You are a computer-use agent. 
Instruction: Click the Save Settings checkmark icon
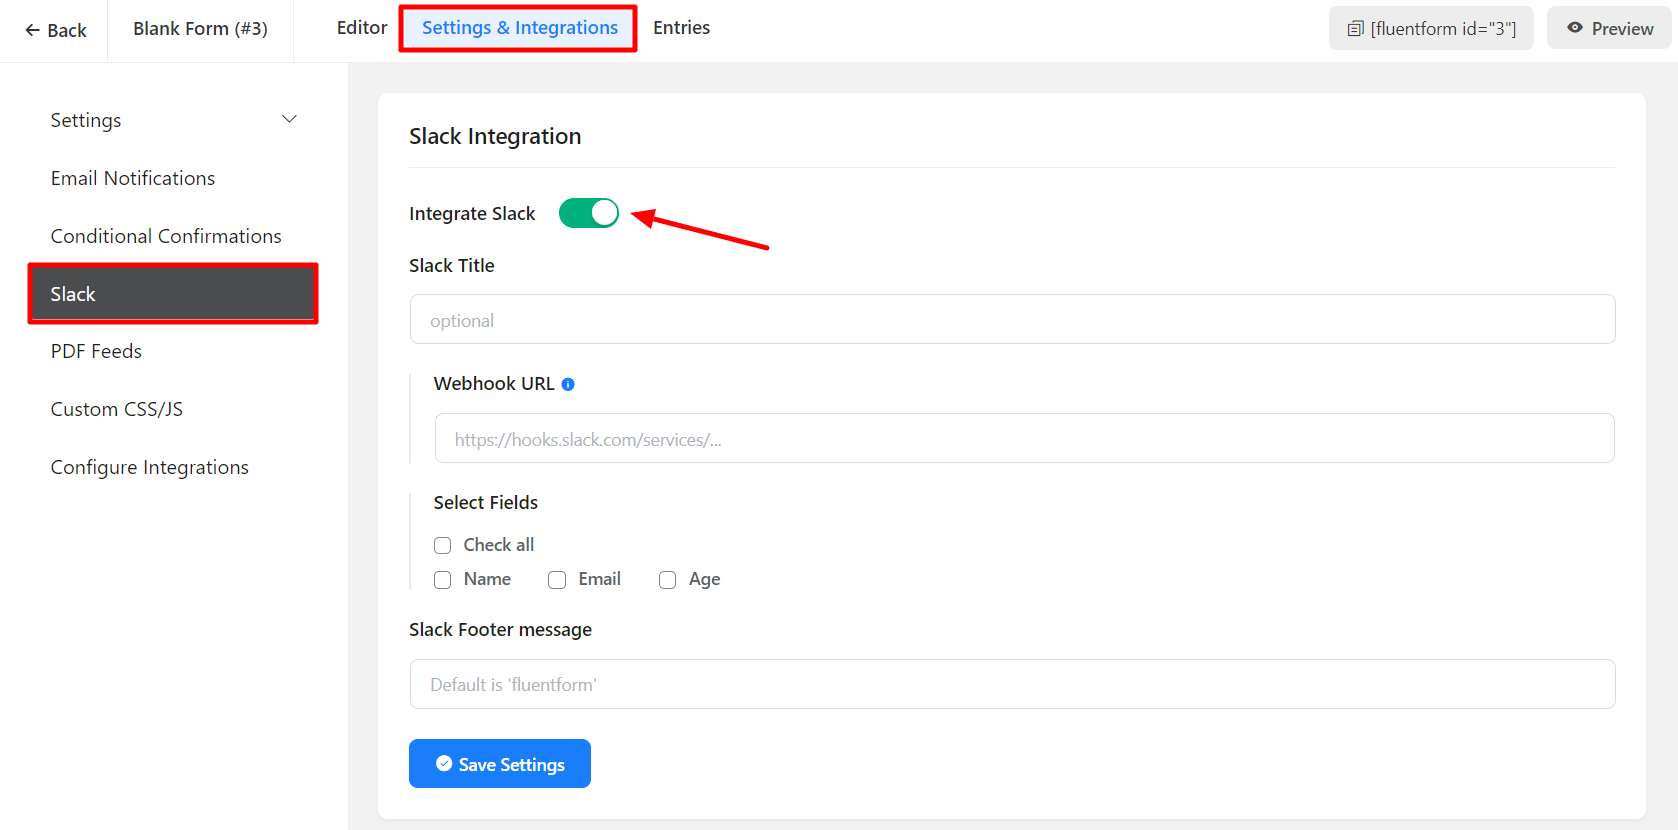click(444, 764)
